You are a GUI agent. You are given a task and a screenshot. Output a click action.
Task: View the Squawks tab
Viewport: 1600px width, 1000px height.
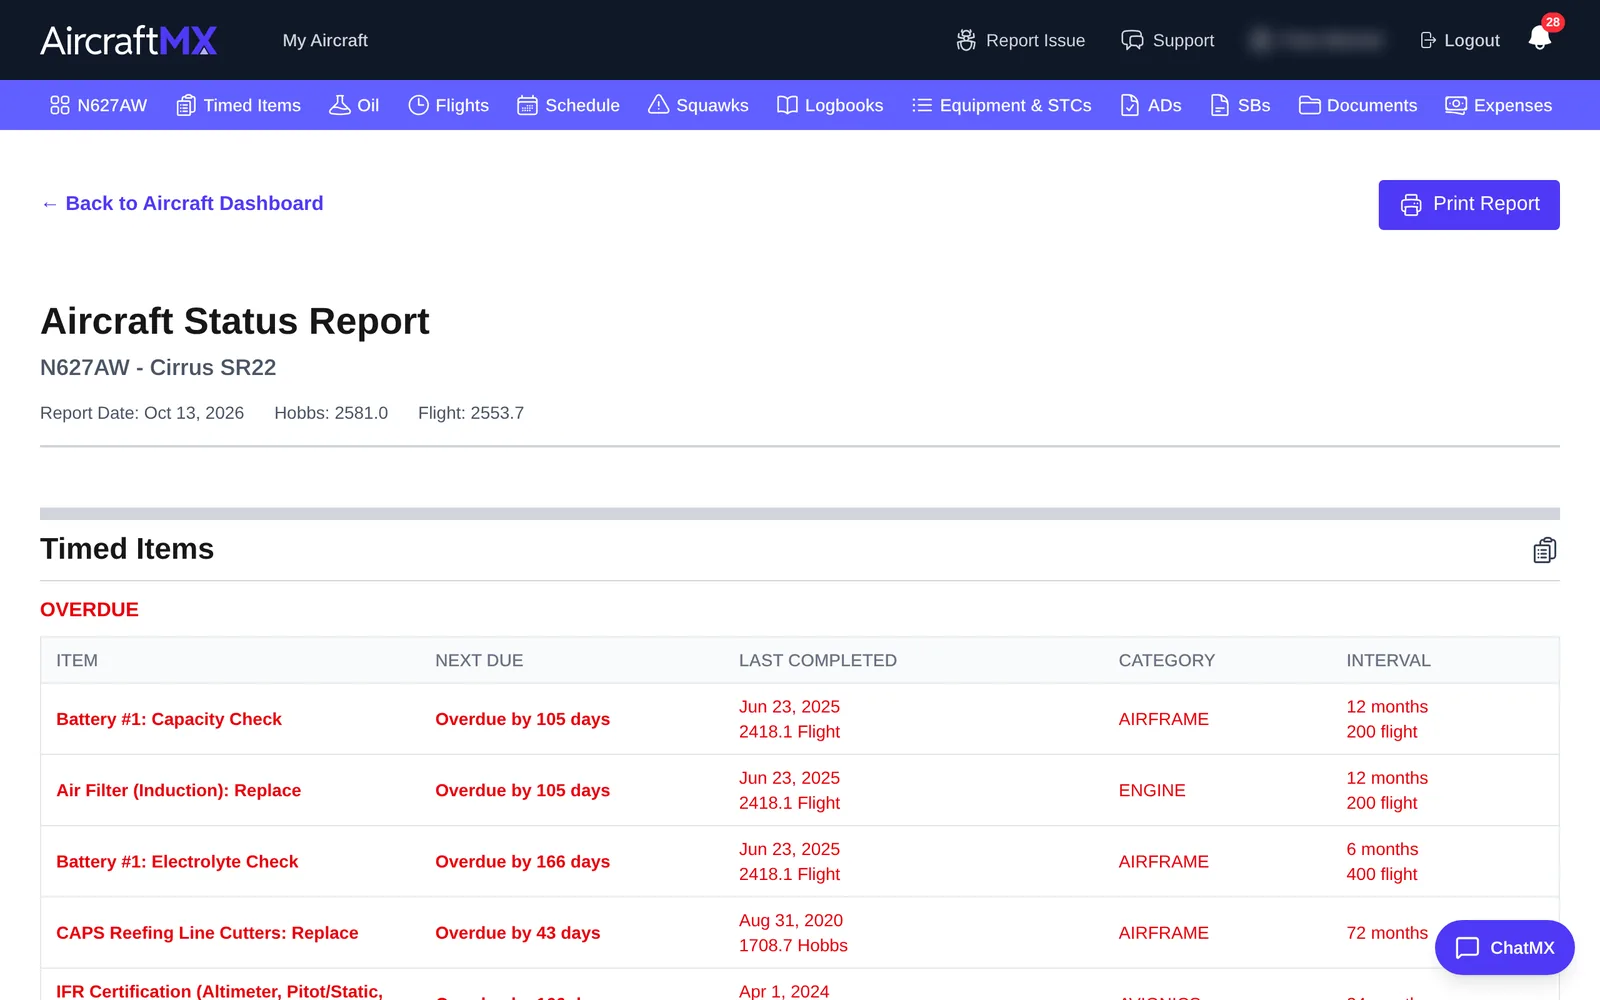698,105
